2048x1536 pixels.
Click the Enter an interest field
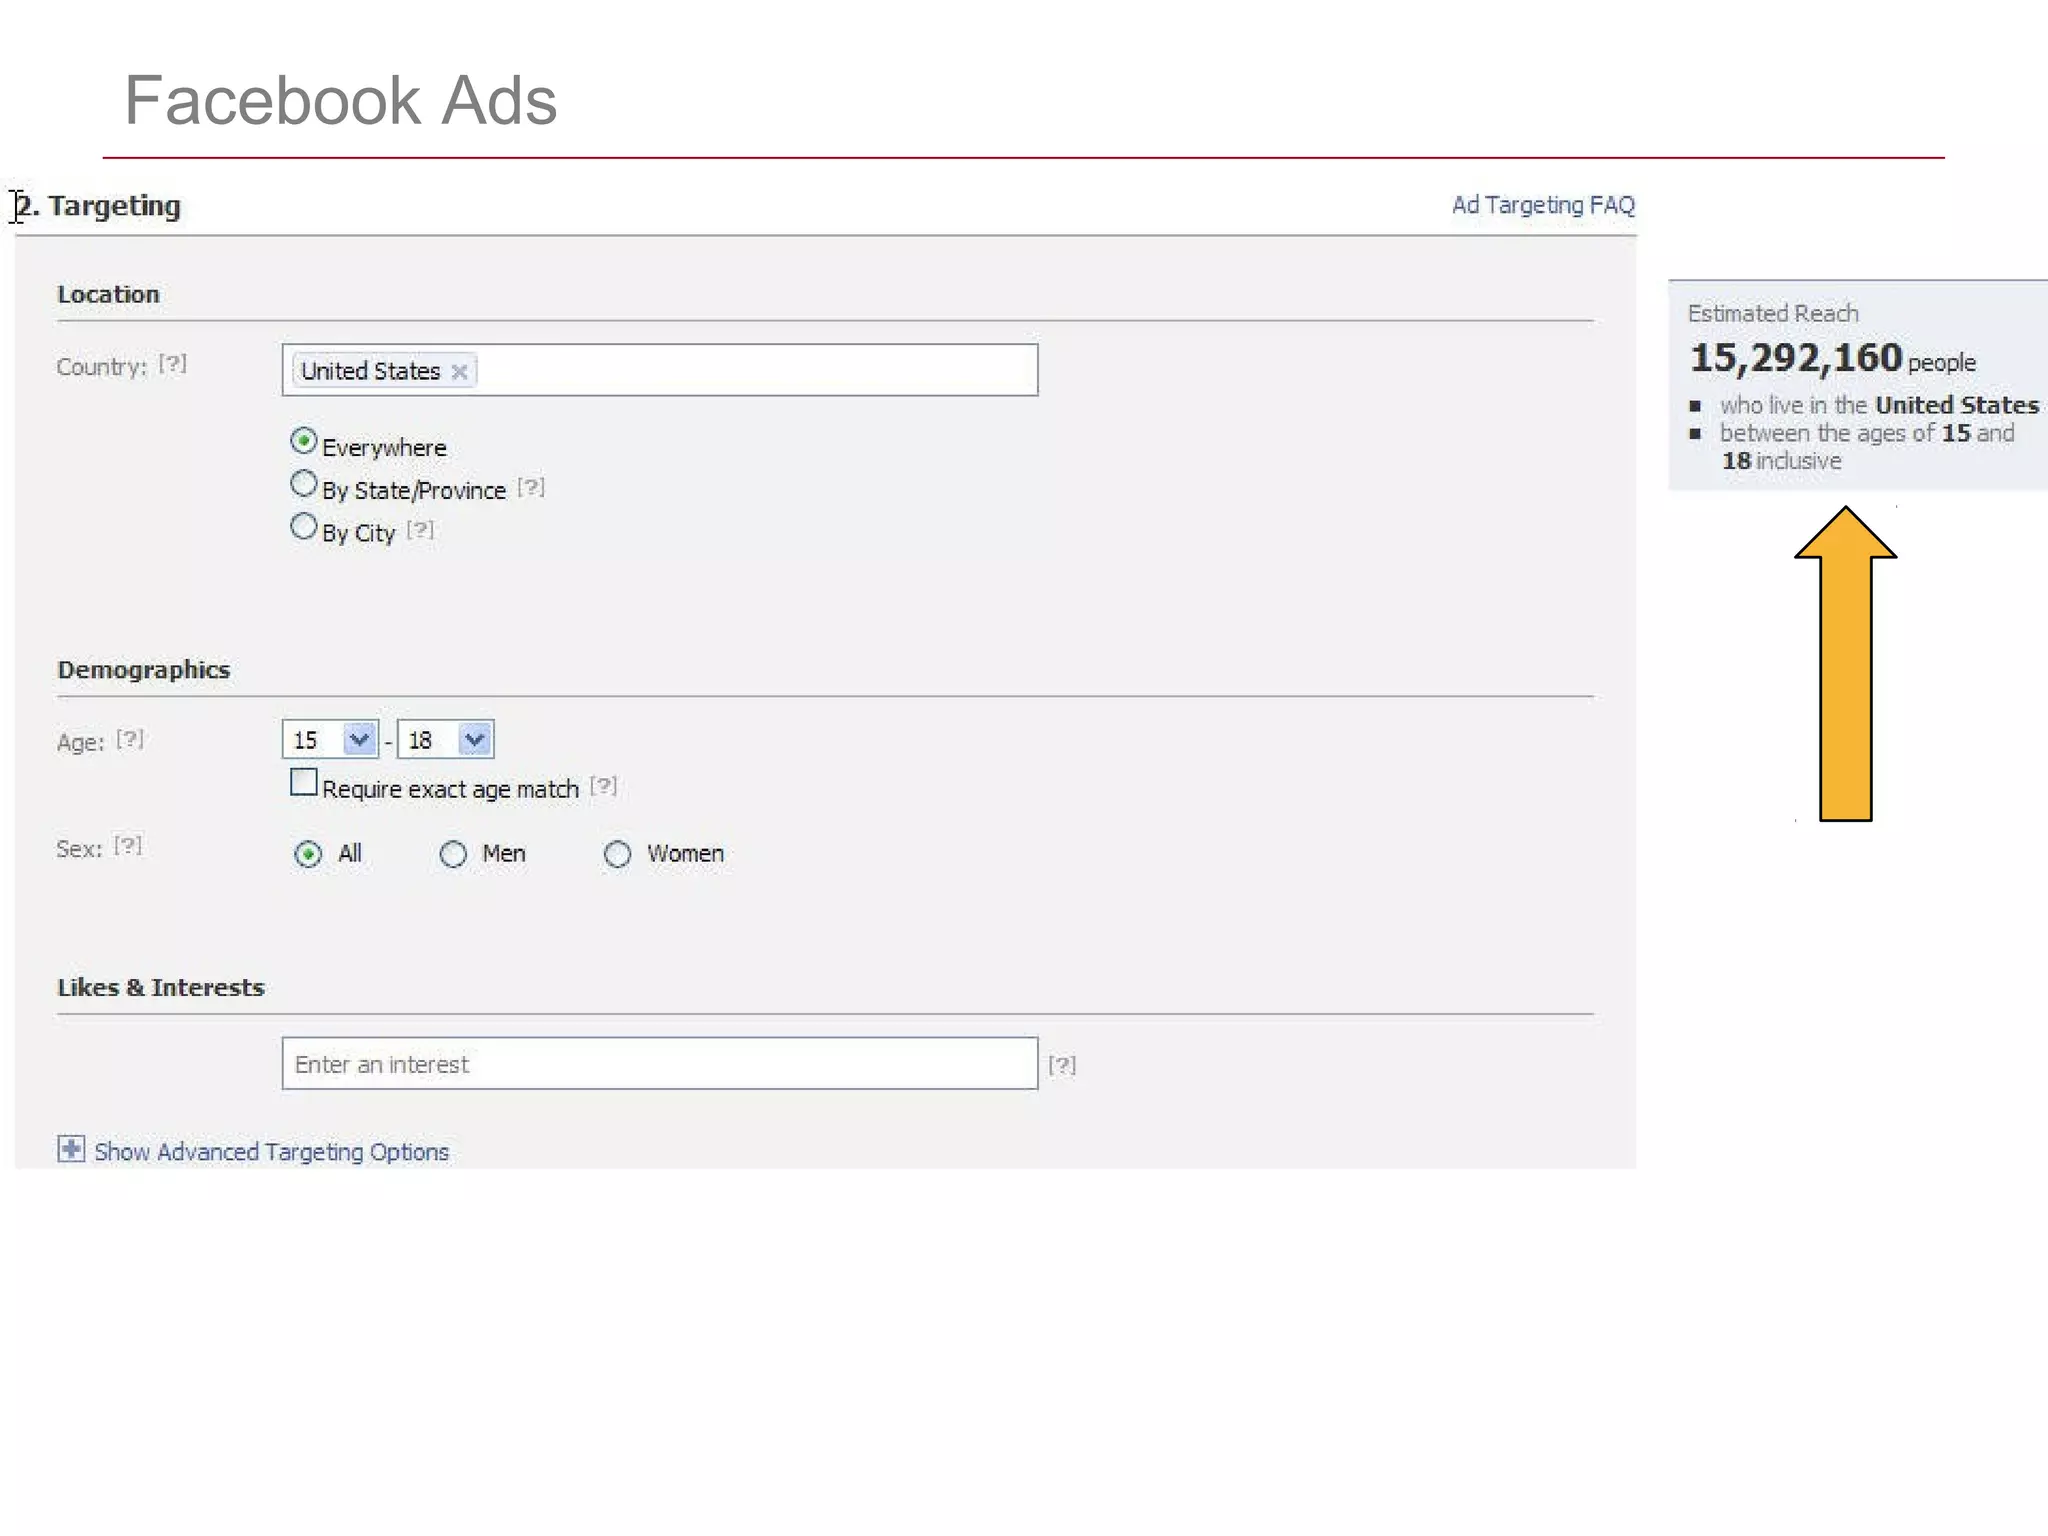point(660,1063)
